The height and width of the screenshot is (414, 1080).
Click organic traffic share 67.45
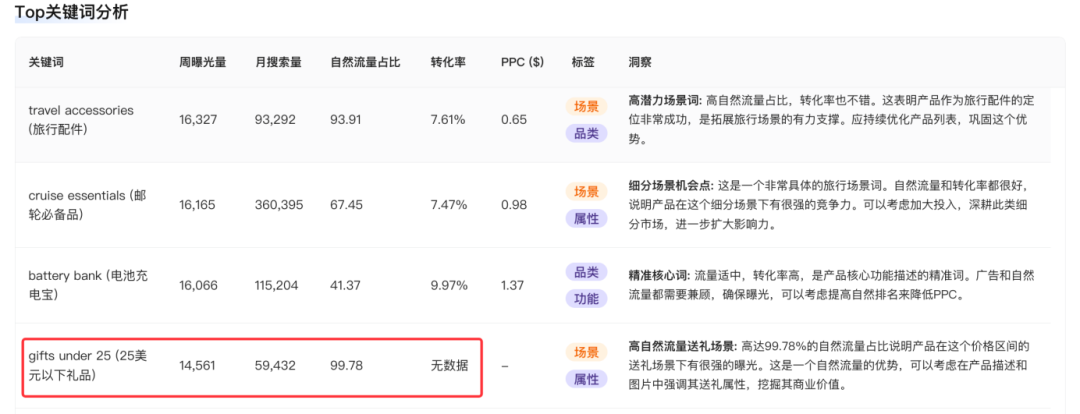[x=346, y=205]
